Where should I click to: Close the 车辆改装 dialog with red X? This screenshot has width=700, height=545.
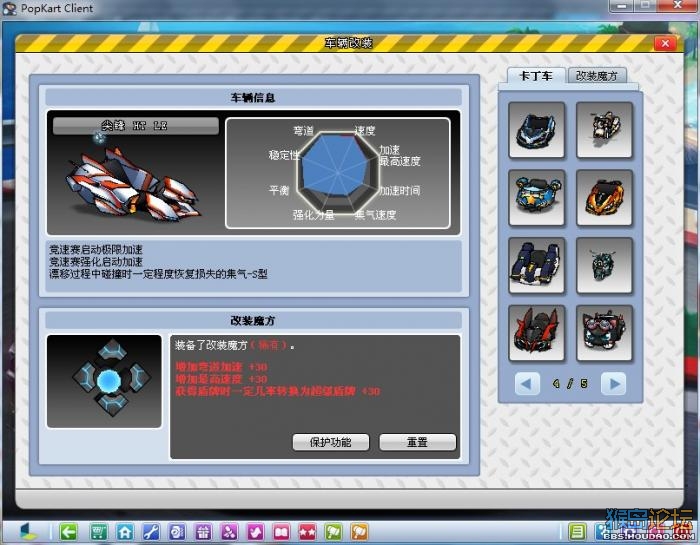pyautogui.click(x=665, y=43)
